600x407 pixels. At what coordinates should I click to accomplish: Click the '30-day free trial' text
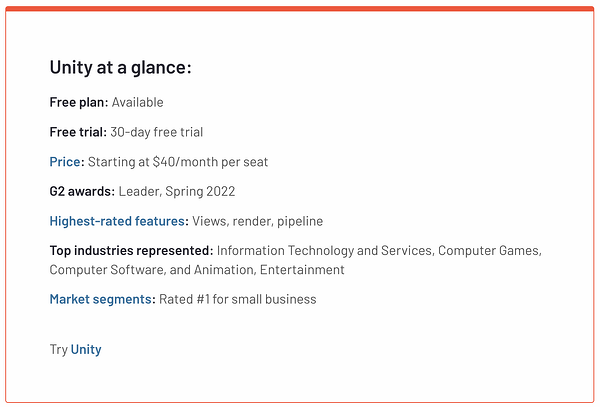click(x=157, y=132)
